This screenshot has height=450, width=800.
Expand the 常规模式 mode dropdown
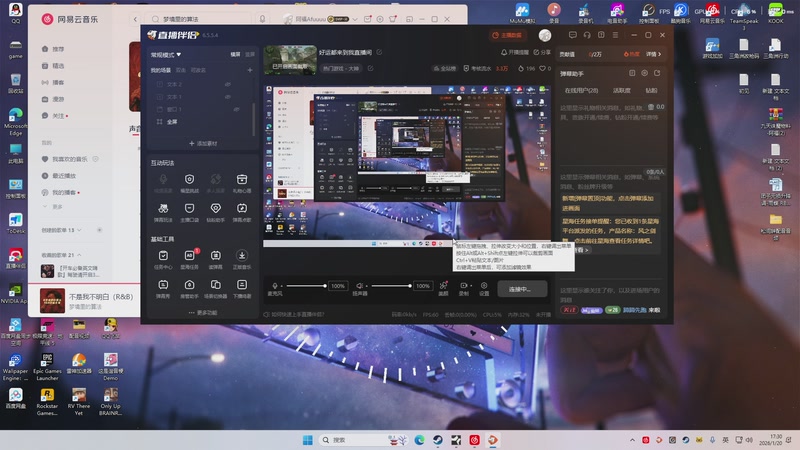coord(166,55)
